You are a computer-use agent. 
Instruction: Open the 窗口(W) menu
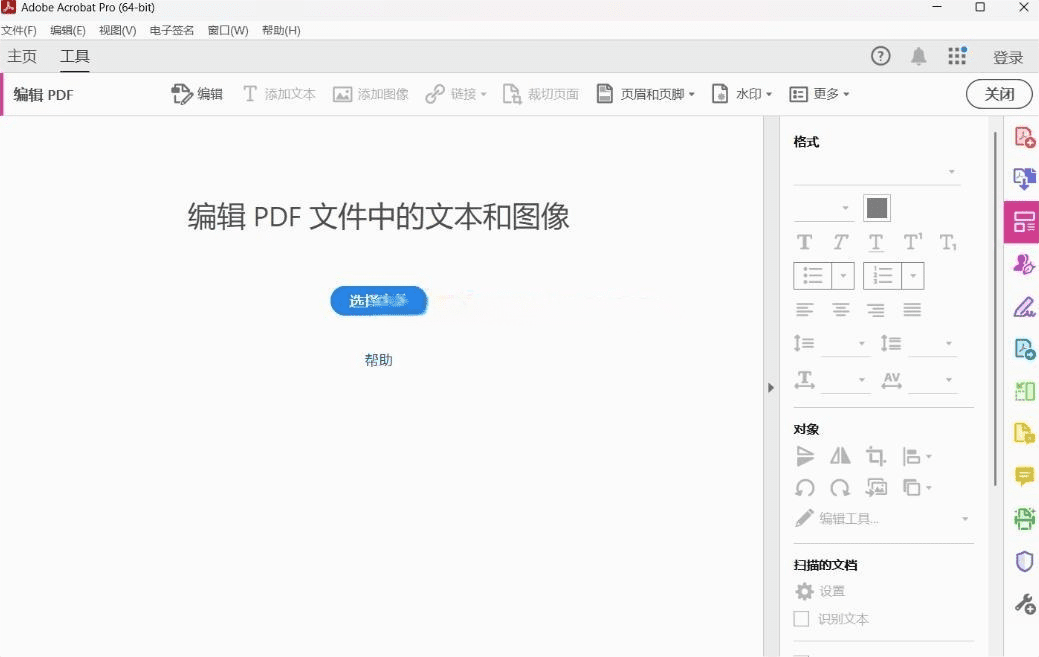227,30
